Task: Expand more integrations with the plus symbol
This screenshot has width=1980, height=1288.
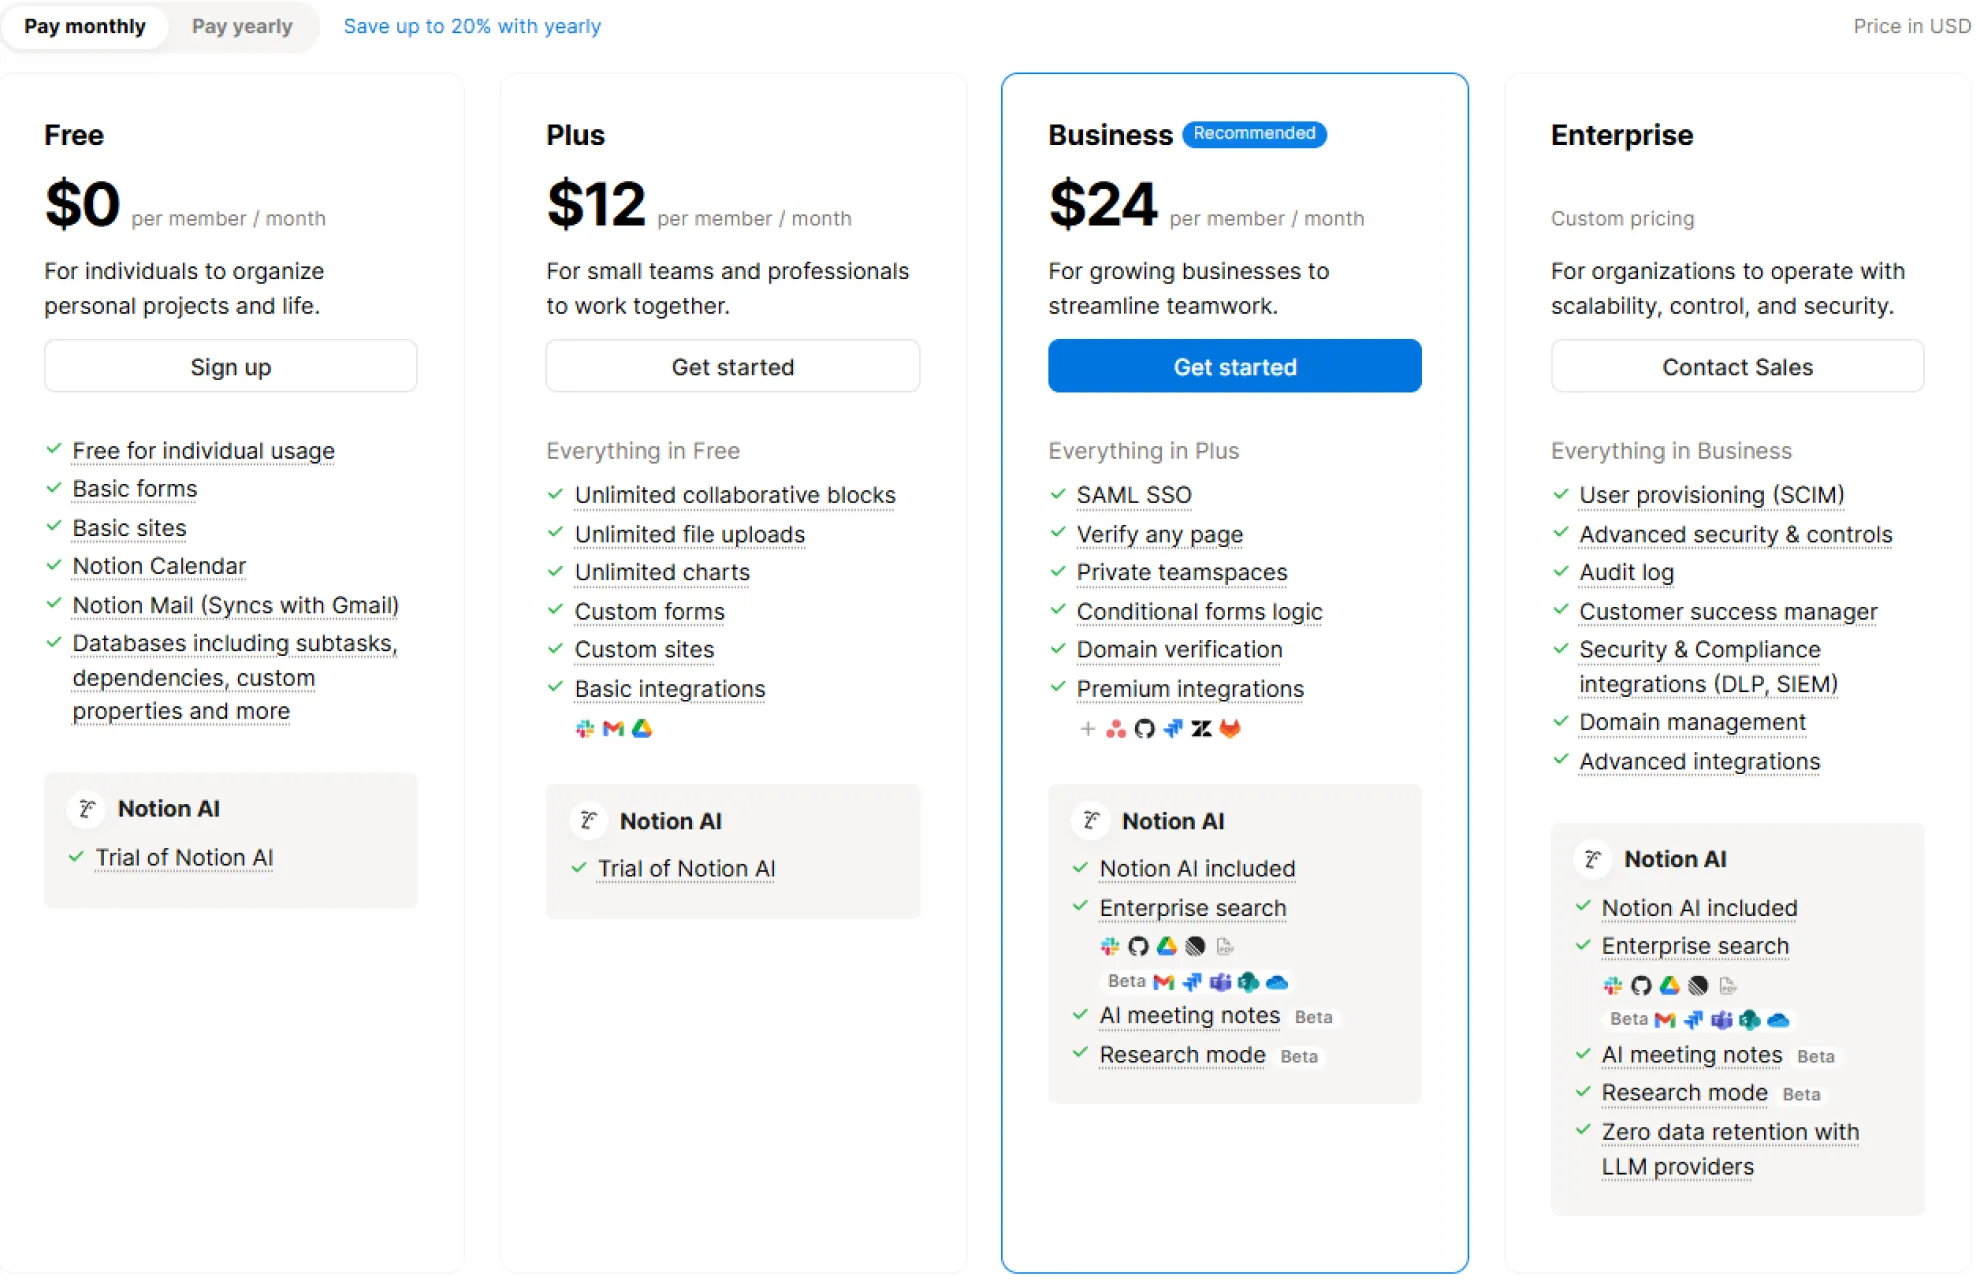Action: coord(1088,729)
